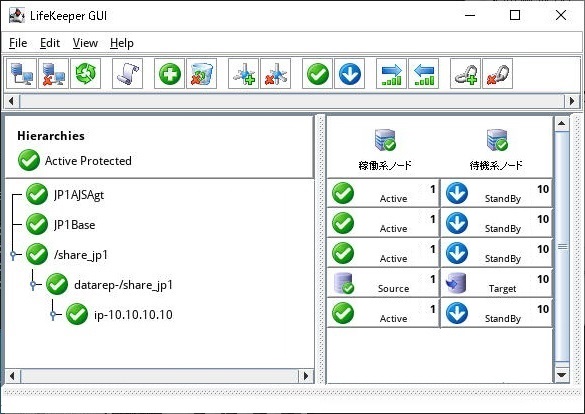Select the JP1Base resource in hierarchy tree
585x414 pixels.
pyautogui.click(x=74, y=225)
